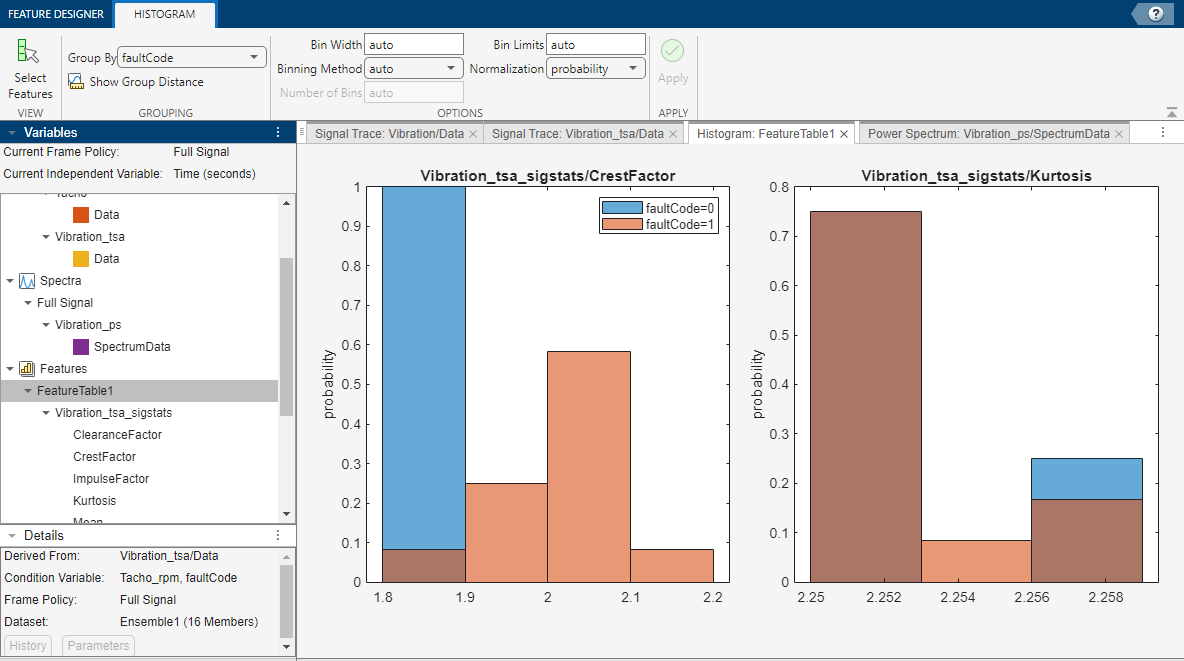Open document tabs overflow menu
1184x661 pixels.
(1163, 132)
